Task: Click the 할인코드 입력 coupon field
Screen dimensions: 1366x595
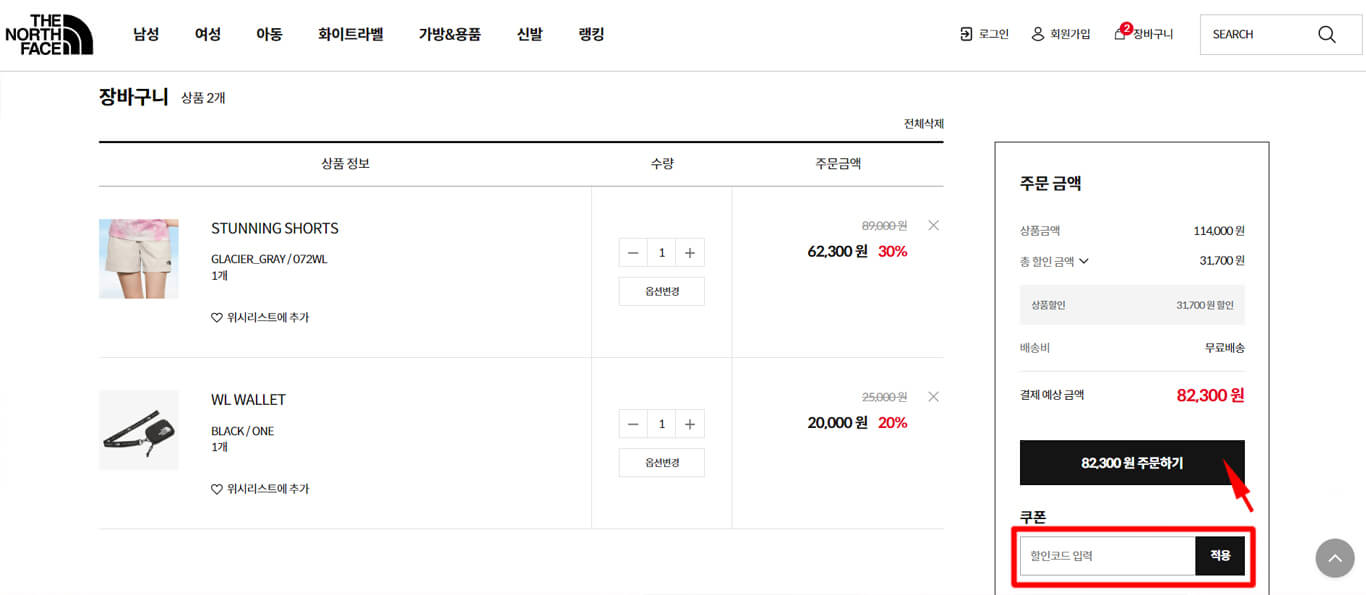Action: coord(1107,556)
